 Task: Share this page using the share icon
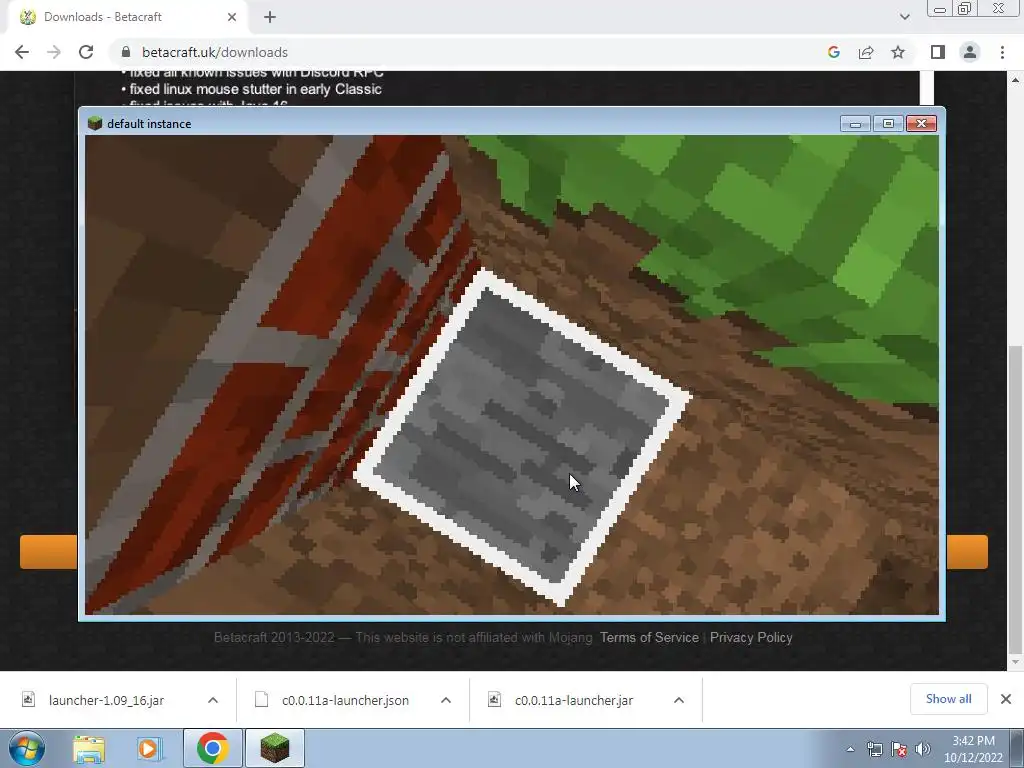click(866, 52)
